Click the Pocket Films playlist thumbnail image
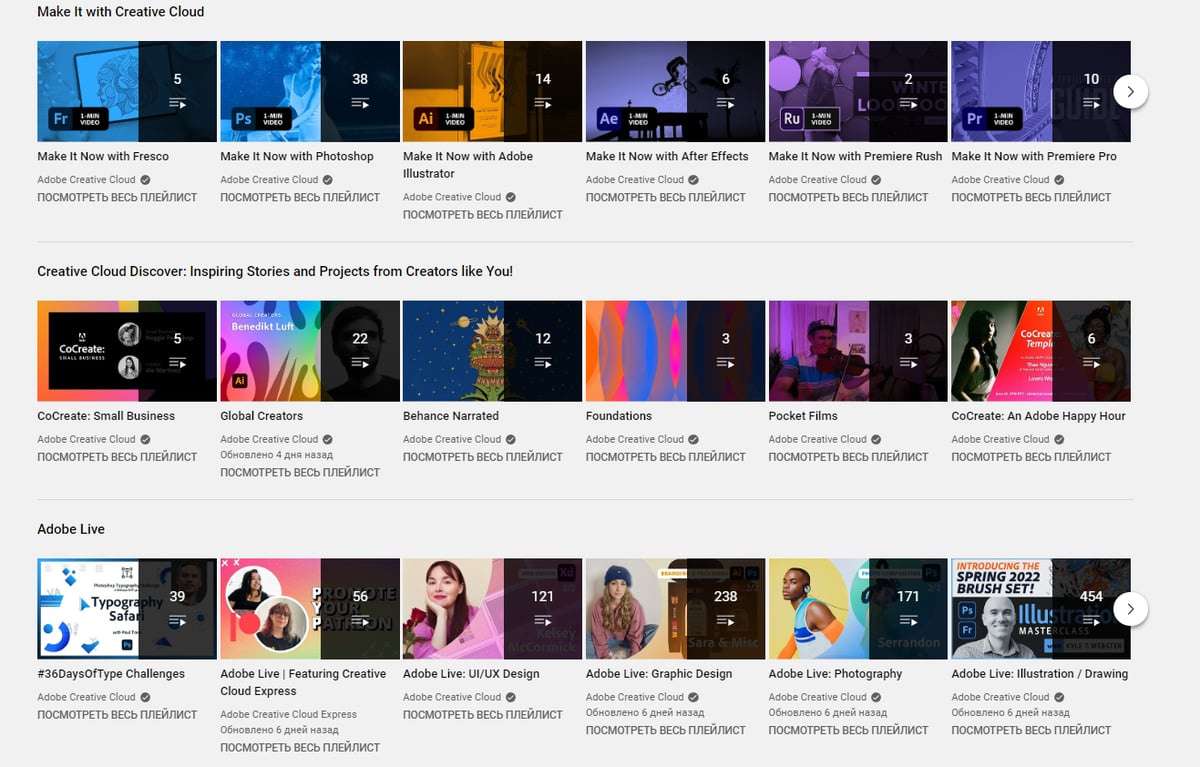Screen dimensions: 1200x767 coord(858,351)
